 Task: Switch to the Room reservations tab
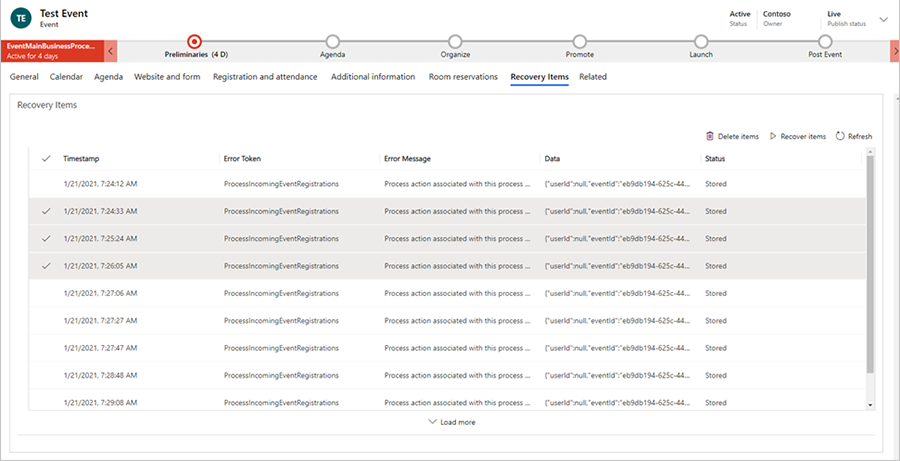click(462, 77)
